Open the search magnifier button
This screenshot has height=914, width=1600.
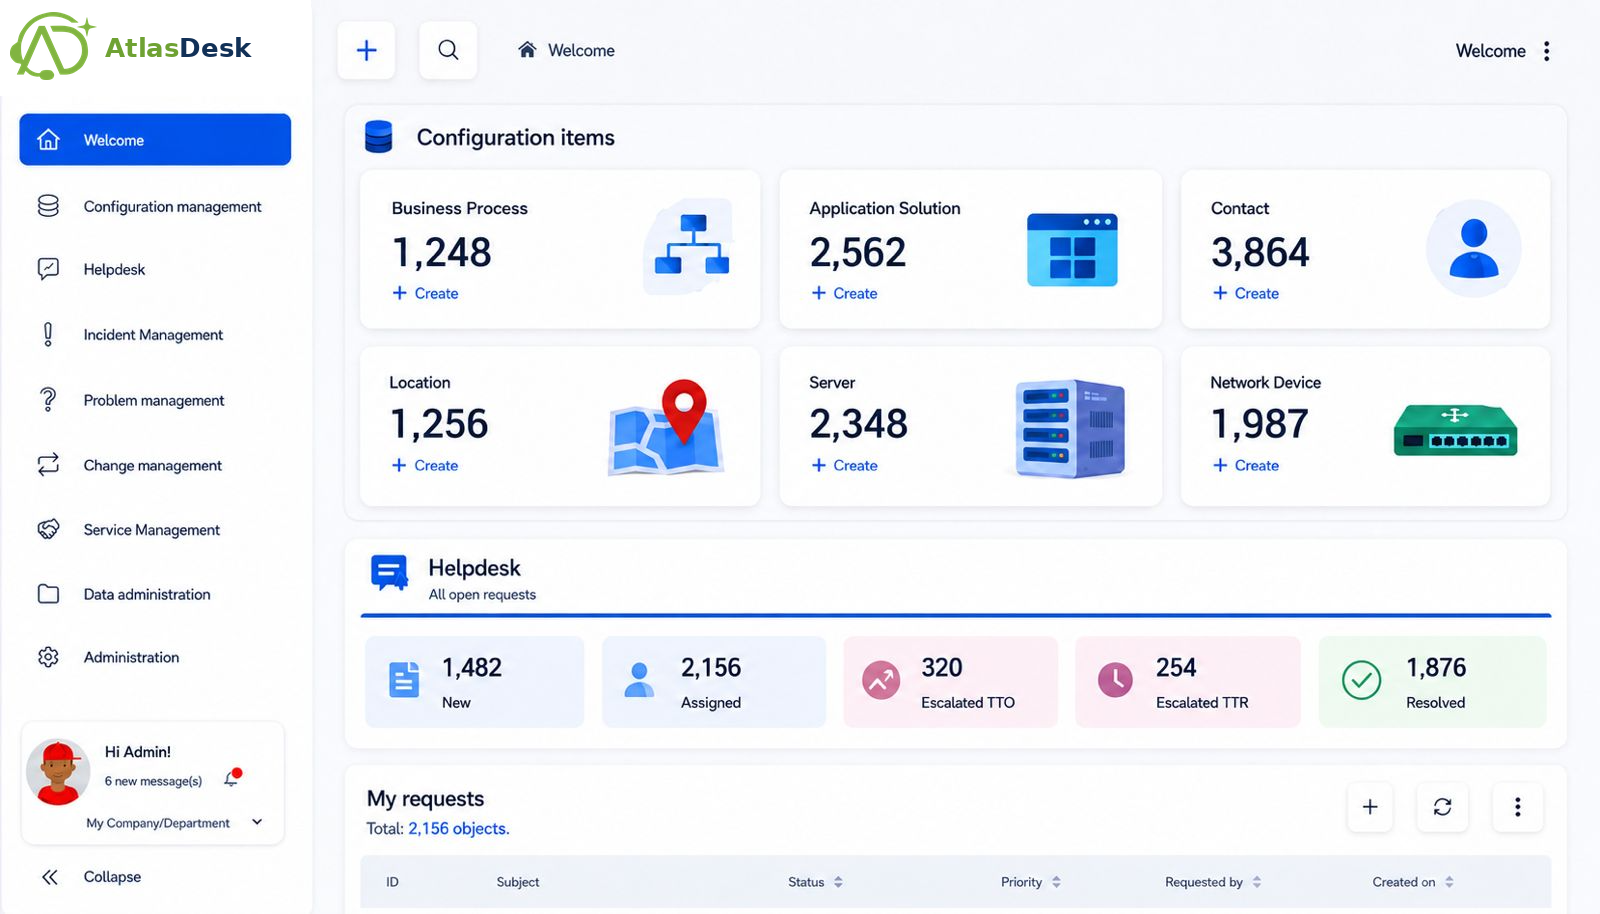pyautogui.click(x=448, y=50)
